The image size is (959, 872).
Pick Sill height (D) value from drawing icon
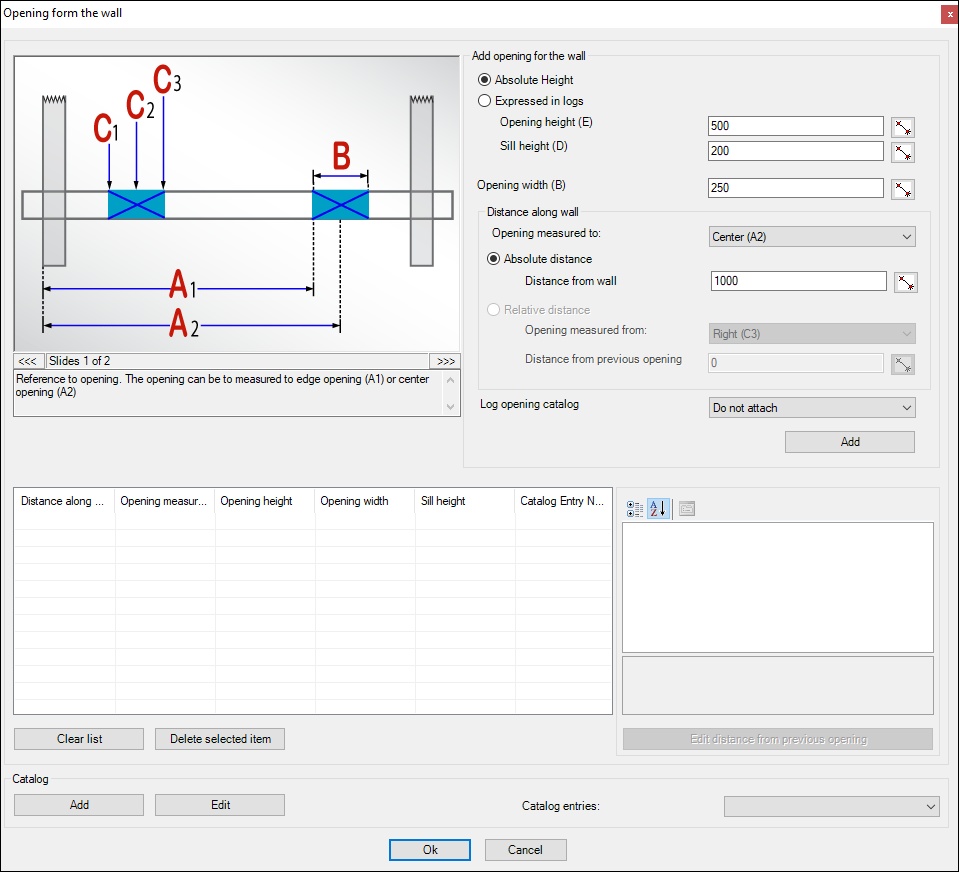[x=903, y=152]
